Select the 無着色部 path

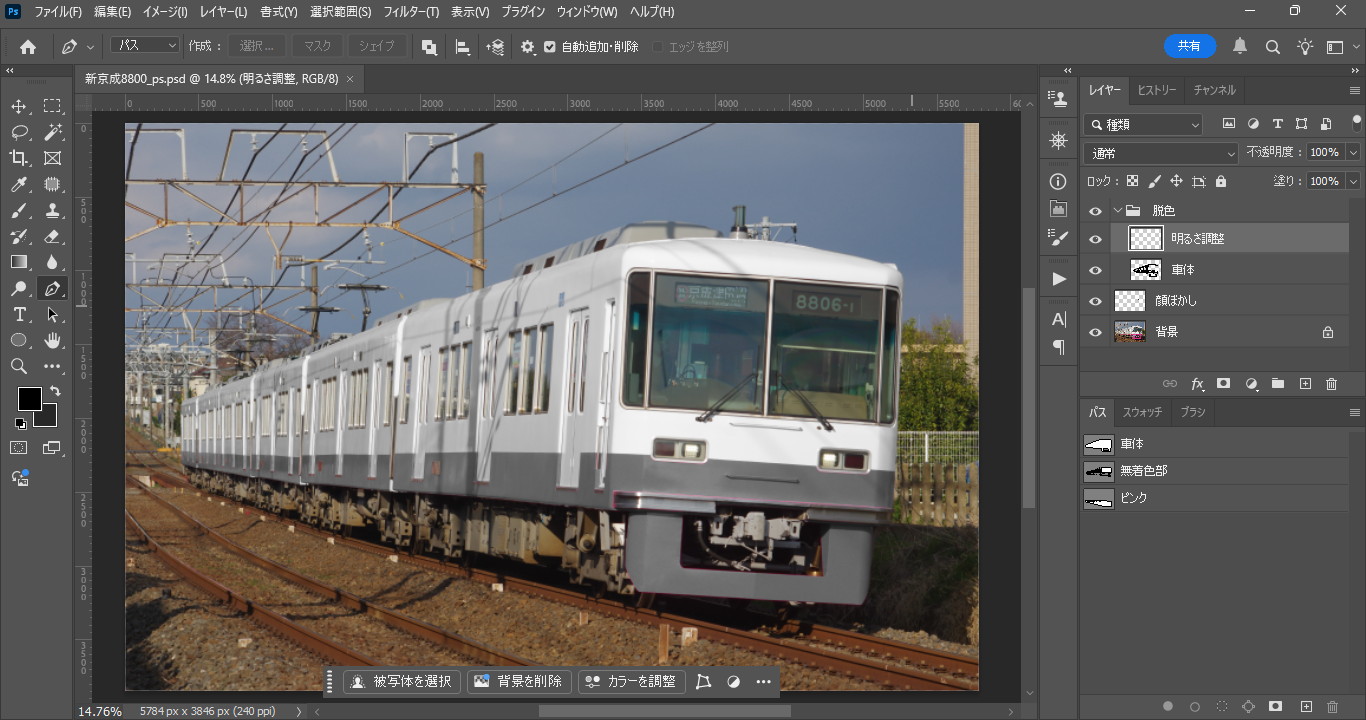[1143, 471]
